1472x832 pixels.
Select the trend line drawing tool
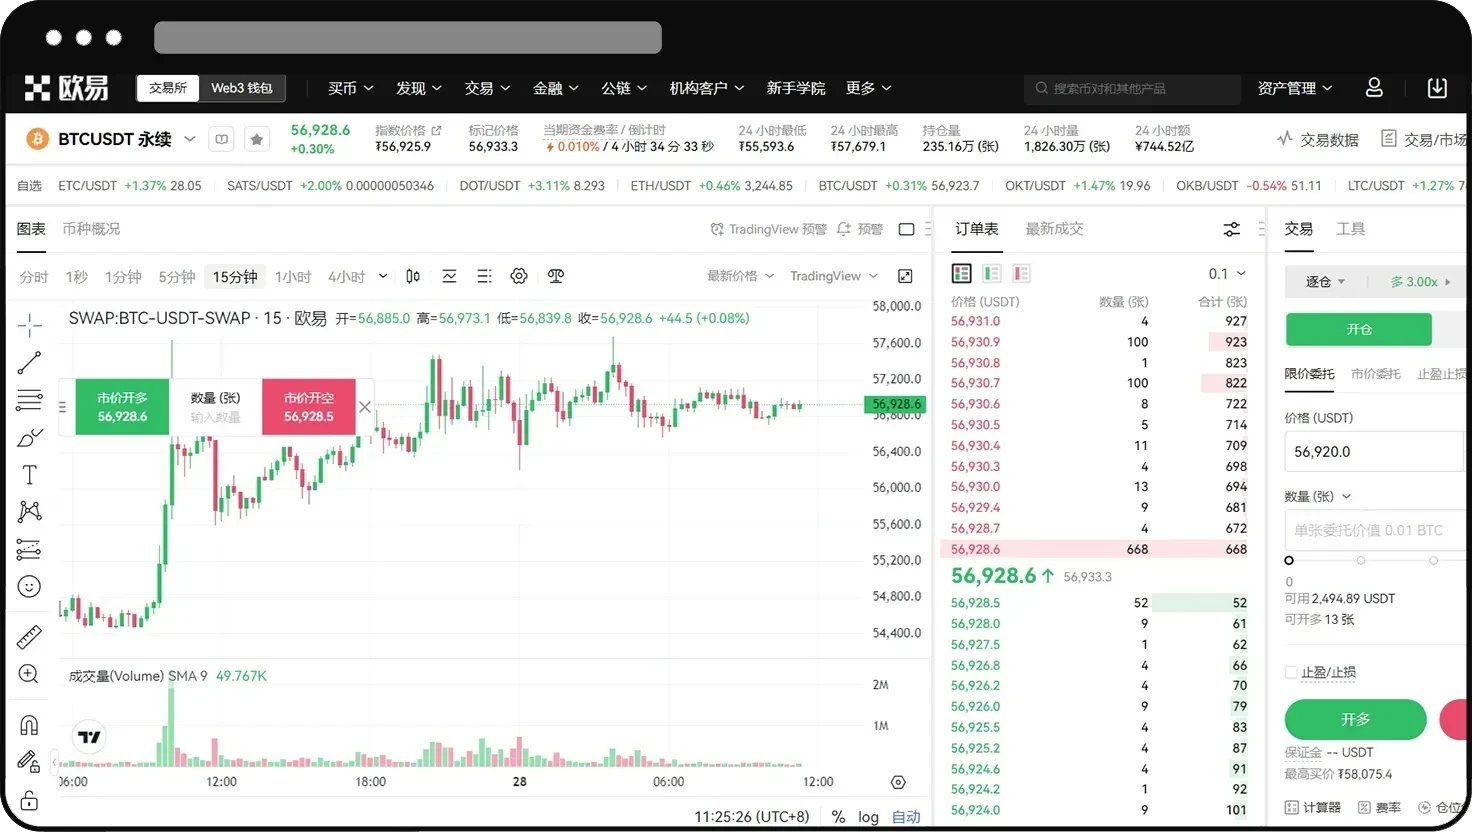click(x=29, y=363)
